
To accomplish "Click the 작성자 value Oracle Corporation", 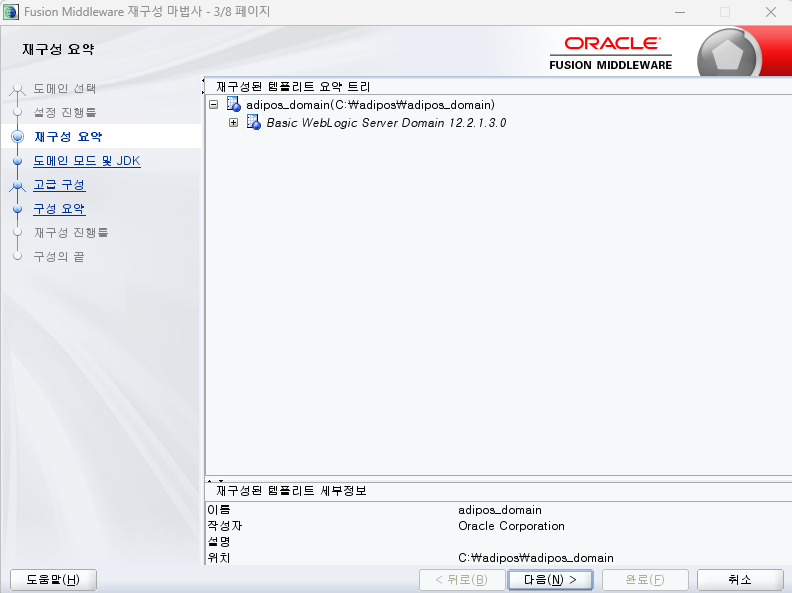I will [511, 526].
